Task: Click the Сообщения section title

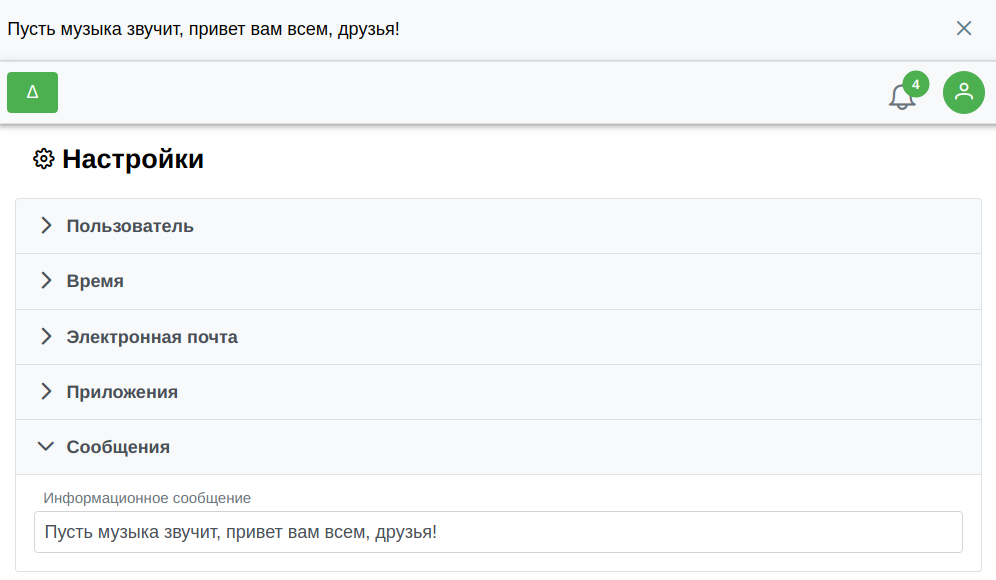Action: point(118,447)
